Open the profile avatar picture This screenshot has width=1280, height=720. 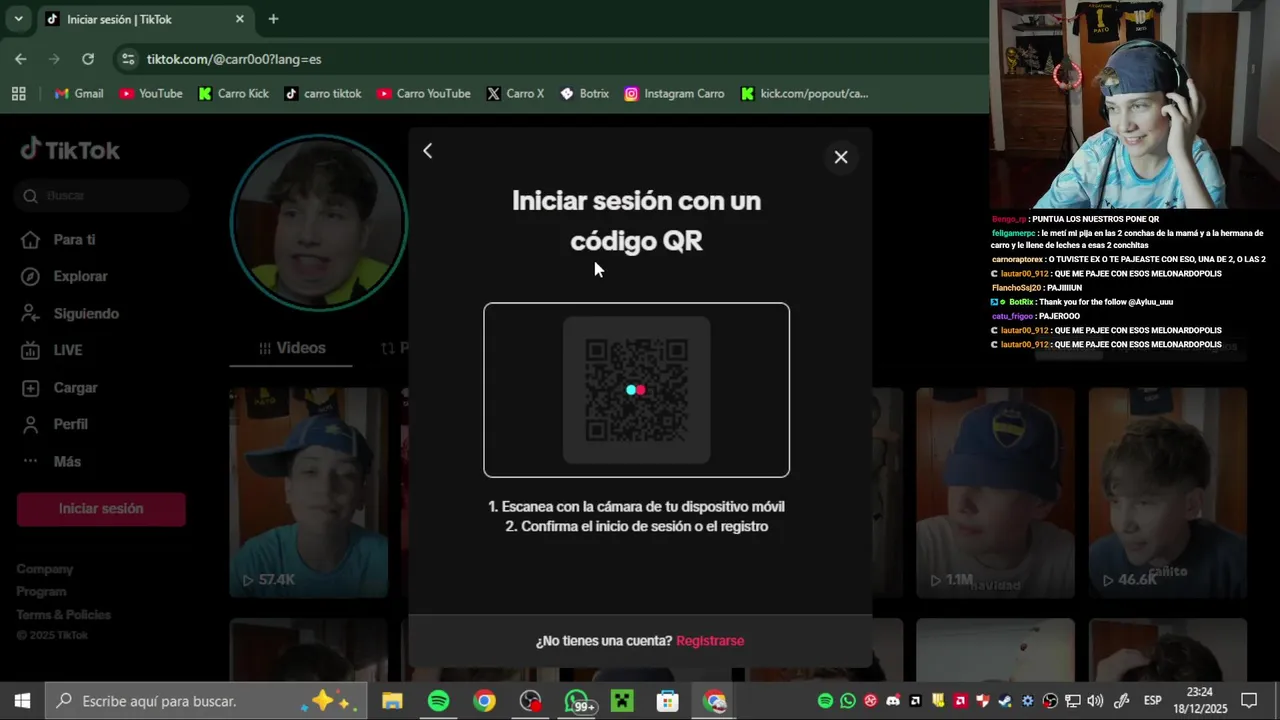pyautogui.click(x=319, y=222)
